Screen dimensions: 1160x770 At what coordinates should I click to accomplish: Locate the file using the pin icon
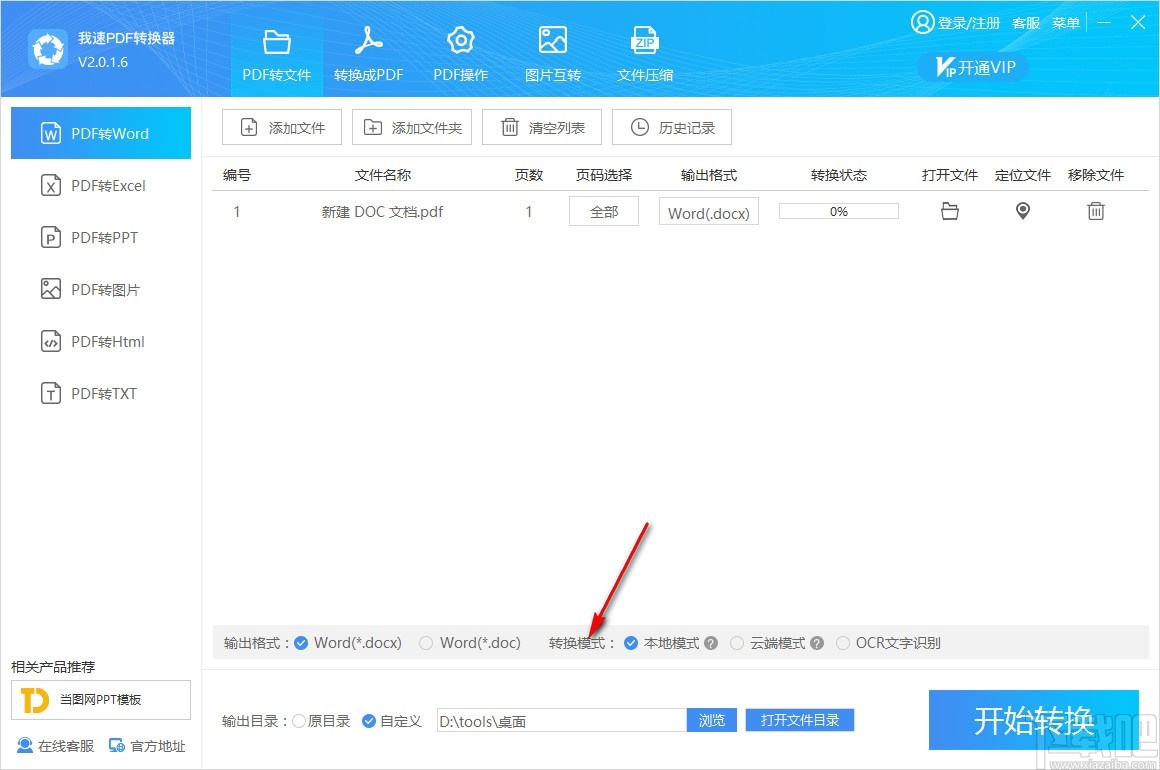coord(1022,211)
